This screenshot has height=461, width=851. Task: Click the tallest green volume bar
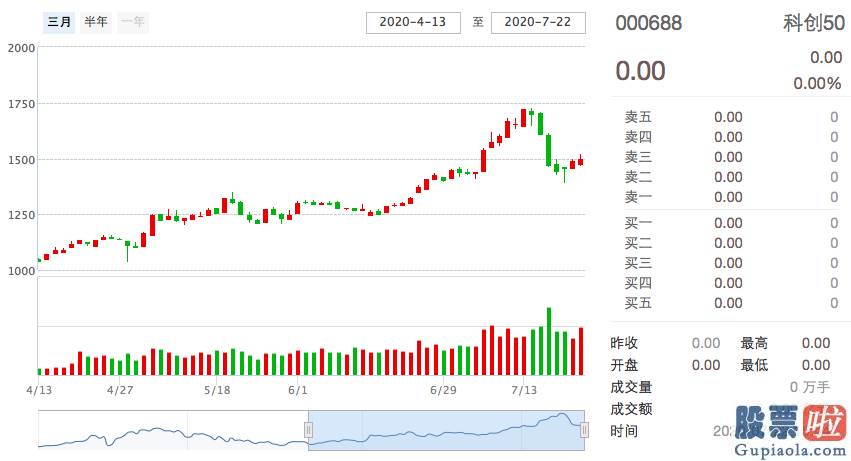[549, 342]
